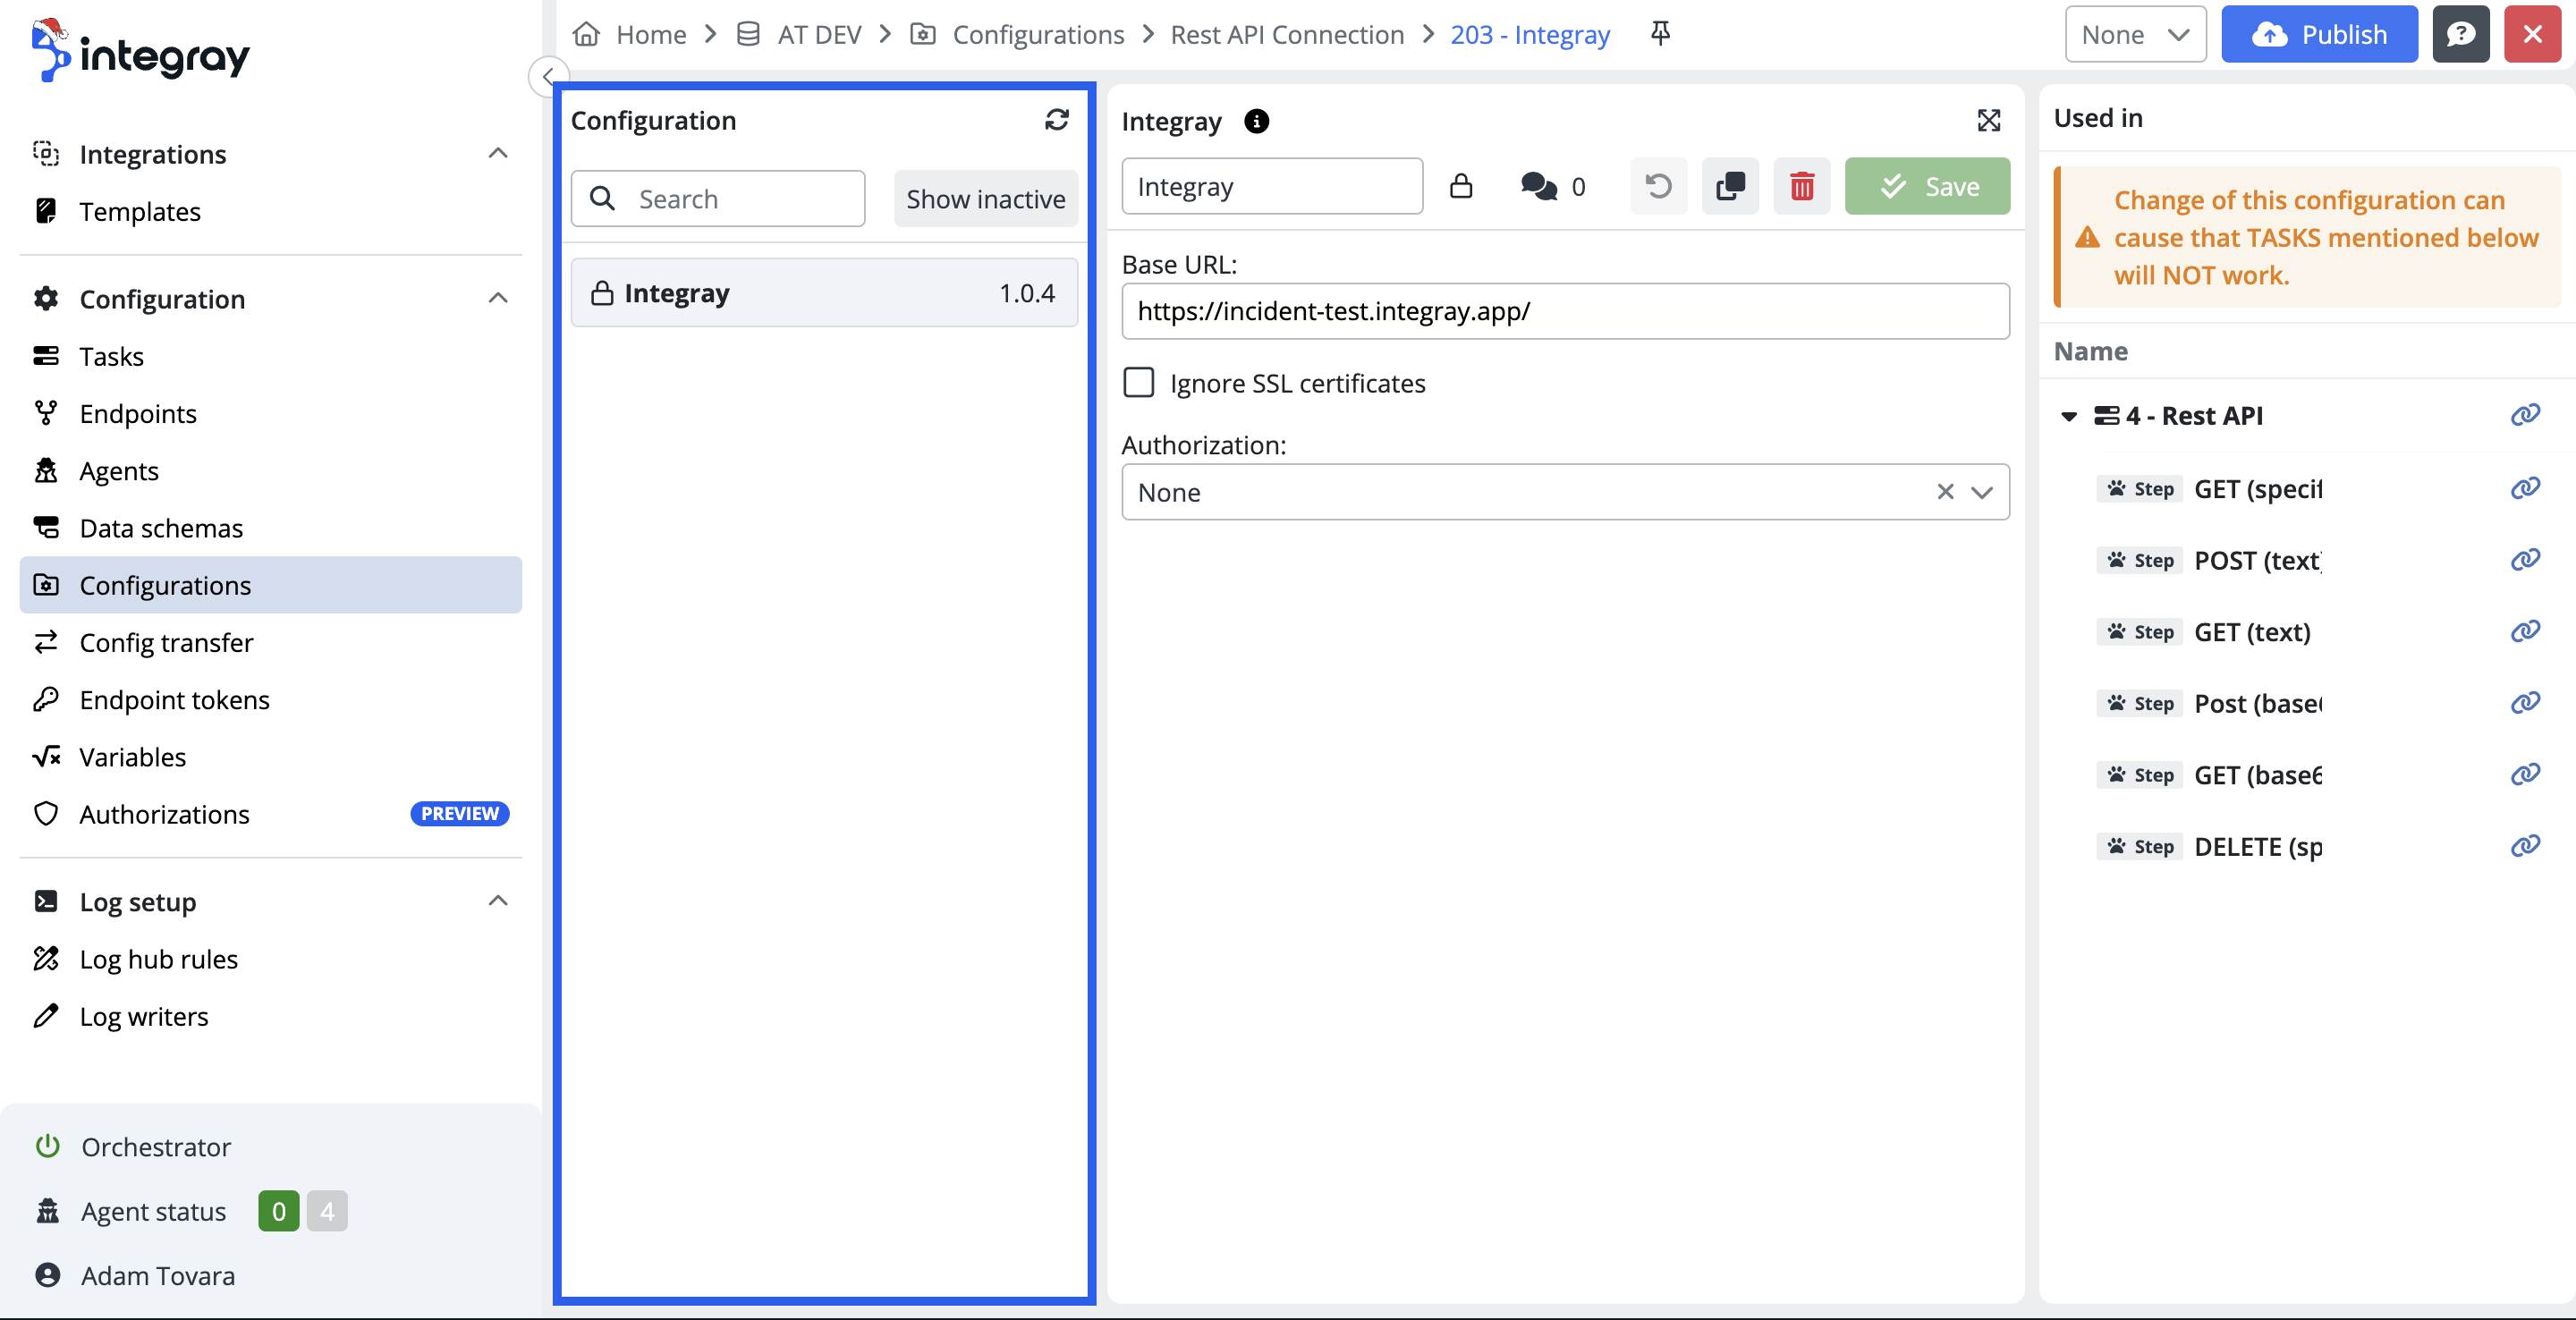2576x1320 pixels.
Task: Open the comments bubble icon
Action: [1538, 186]
